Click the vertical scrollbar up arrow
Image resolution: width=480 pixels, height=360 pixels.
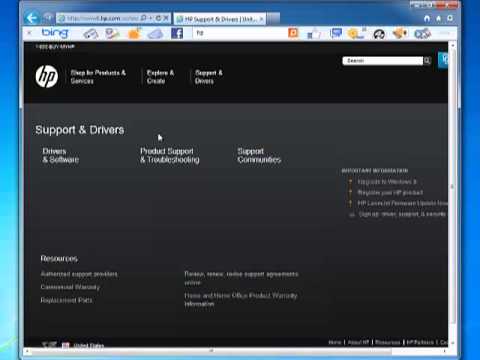pos(452,45)
